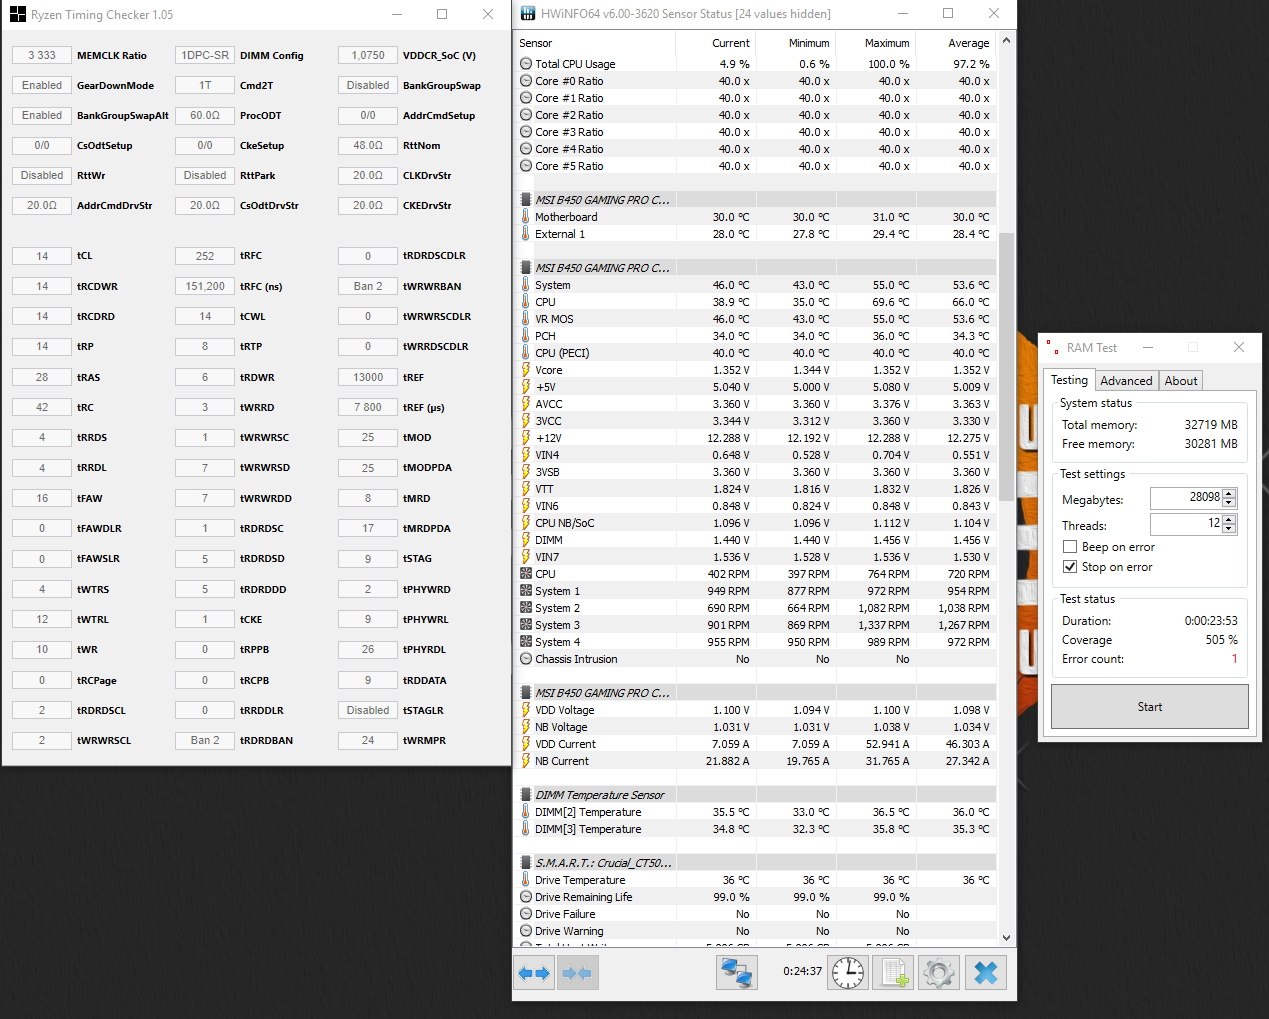This screenshot has height=1019, width=1269.
Task: Click the GearDownMode Enabled field
Action: tap(42, 85)
